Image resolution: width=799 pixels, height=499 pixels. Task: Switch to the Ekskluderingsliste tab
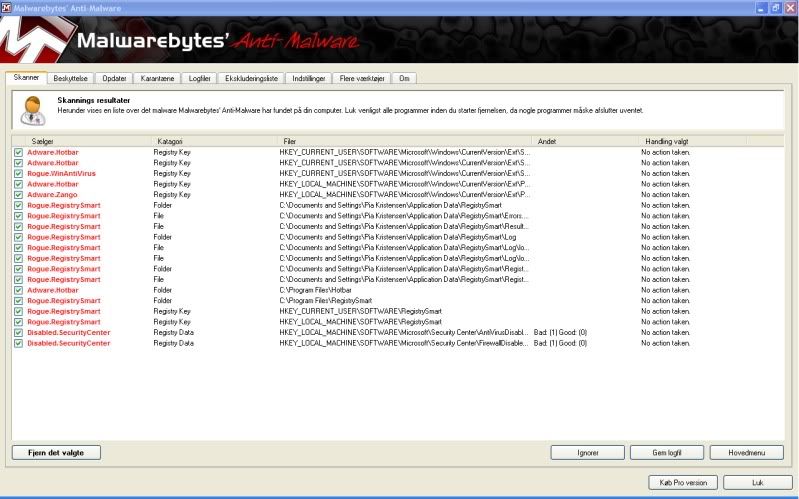[251, 78]
